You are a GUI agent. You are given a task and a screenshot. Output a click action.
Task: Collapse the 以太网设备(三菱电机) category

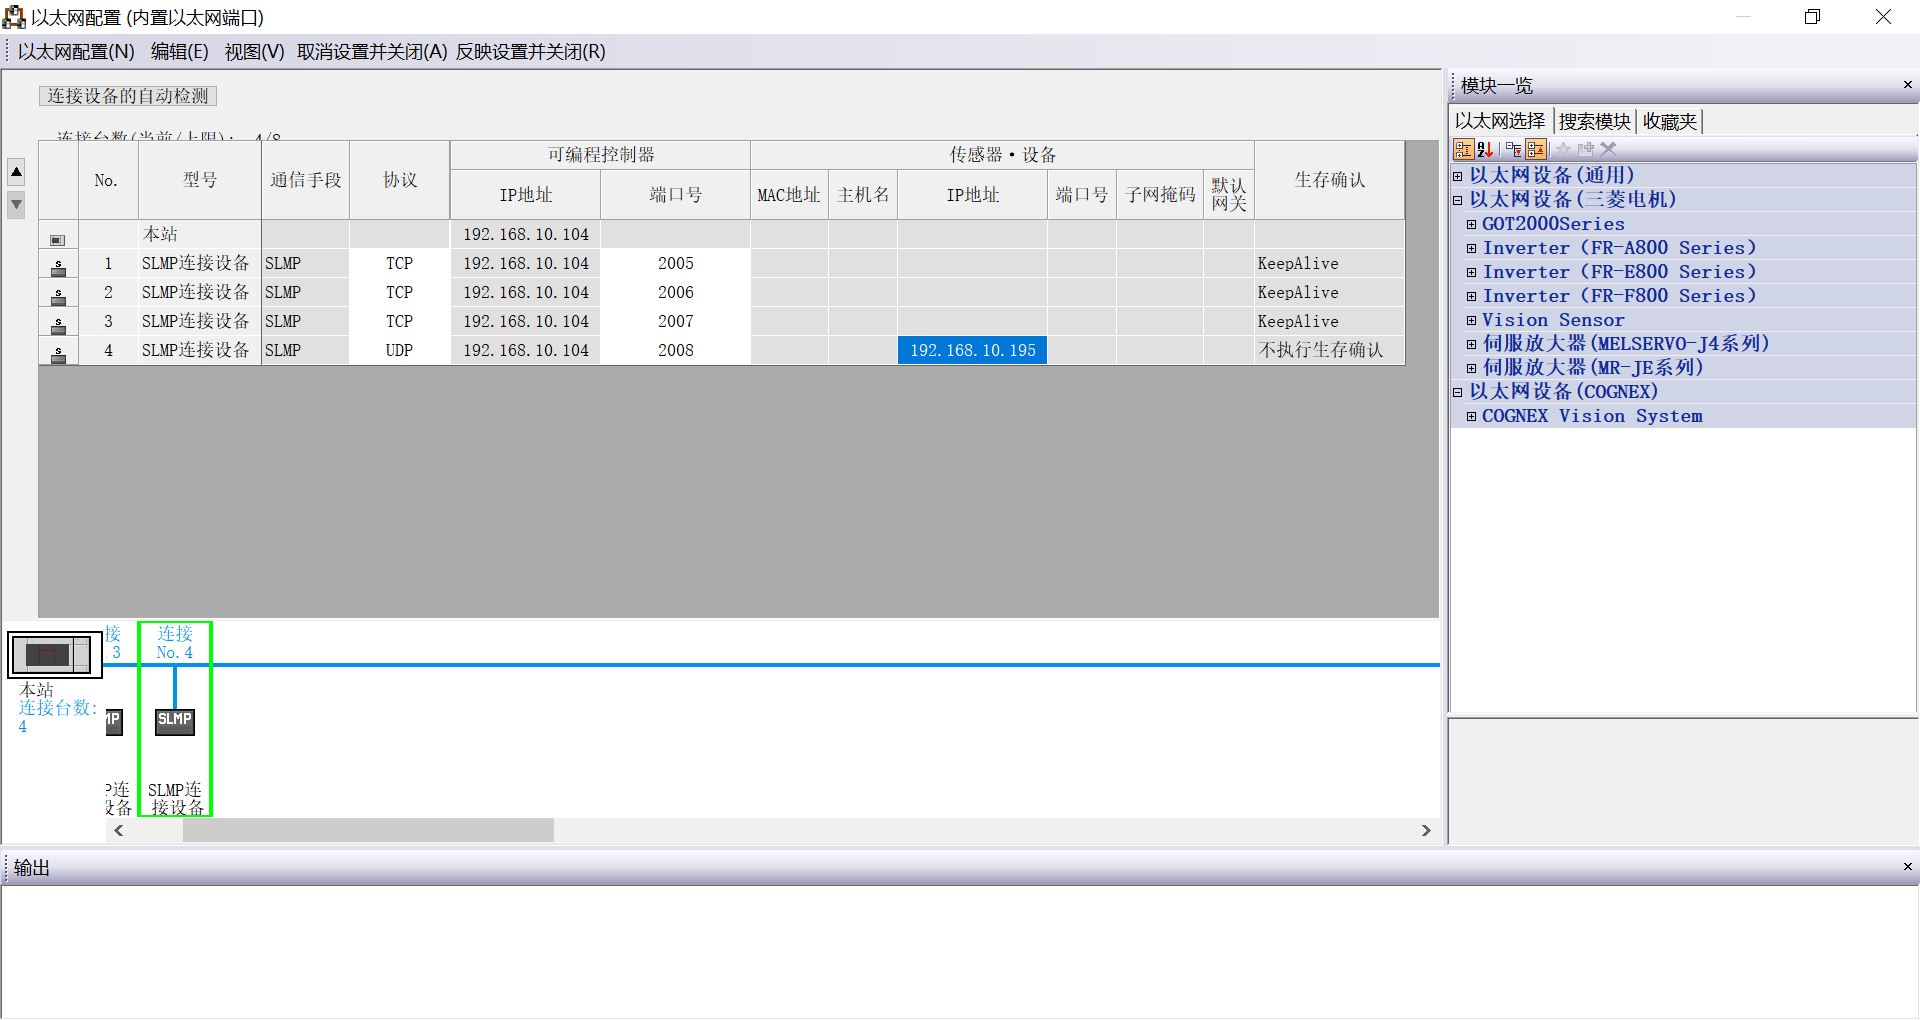click(1457, 199)
